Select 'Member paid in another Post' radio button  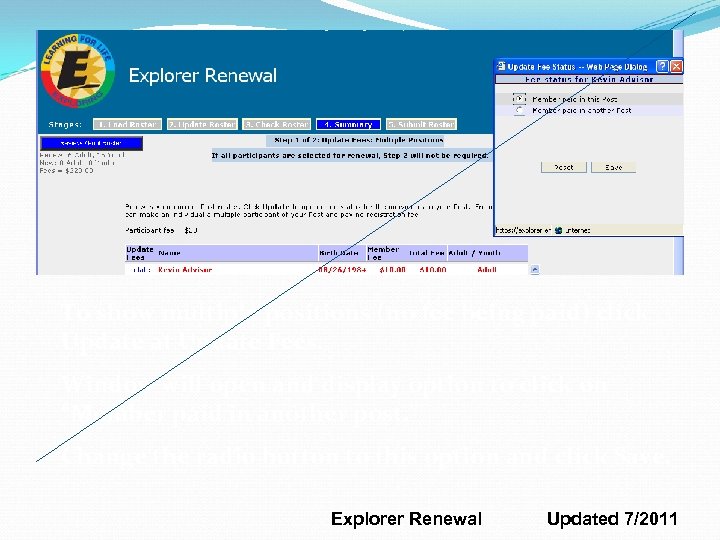[519, 111]
